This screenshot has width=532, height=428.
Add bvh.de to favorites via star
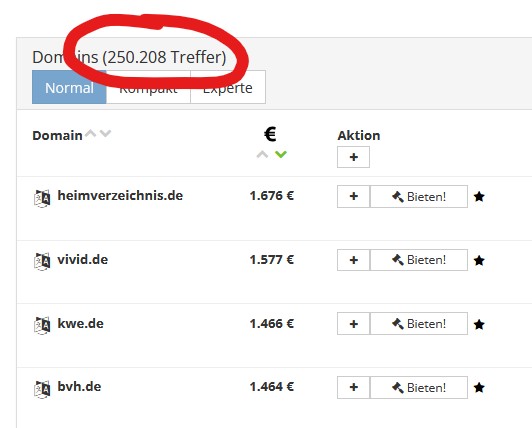tap(479, 387)
